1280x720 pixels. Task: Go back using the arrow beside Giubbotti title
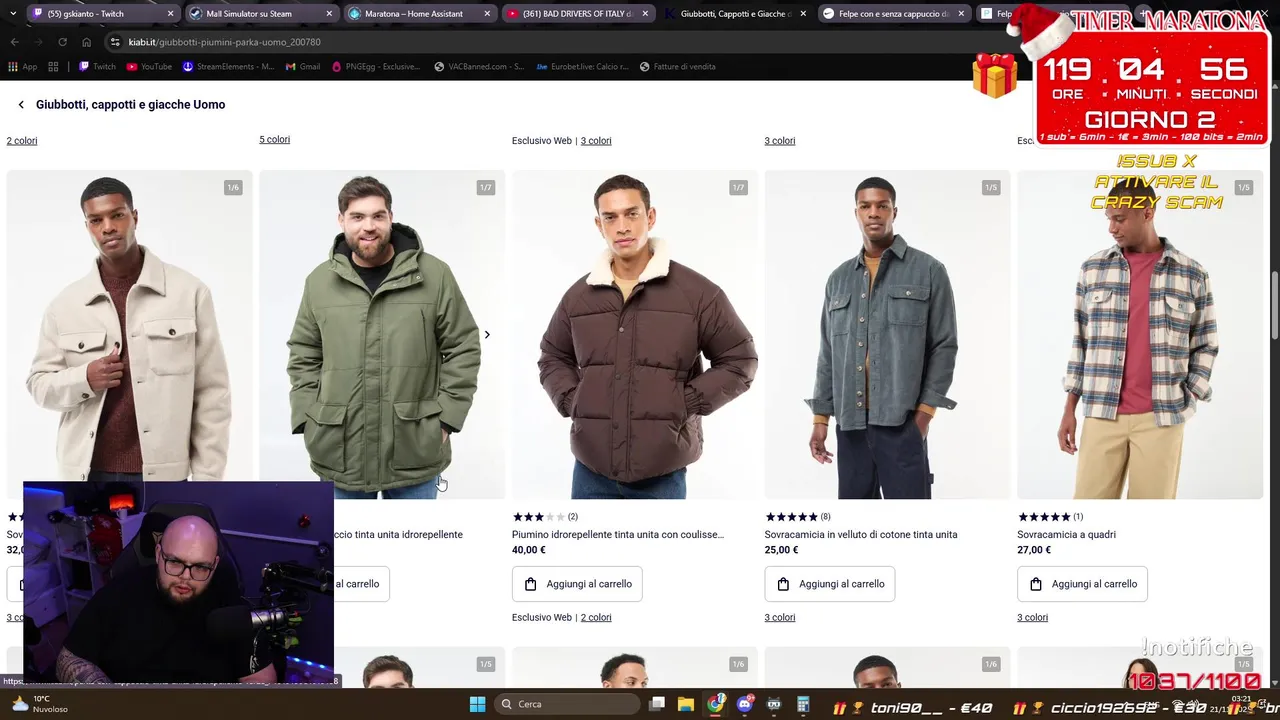click(21, 104)
